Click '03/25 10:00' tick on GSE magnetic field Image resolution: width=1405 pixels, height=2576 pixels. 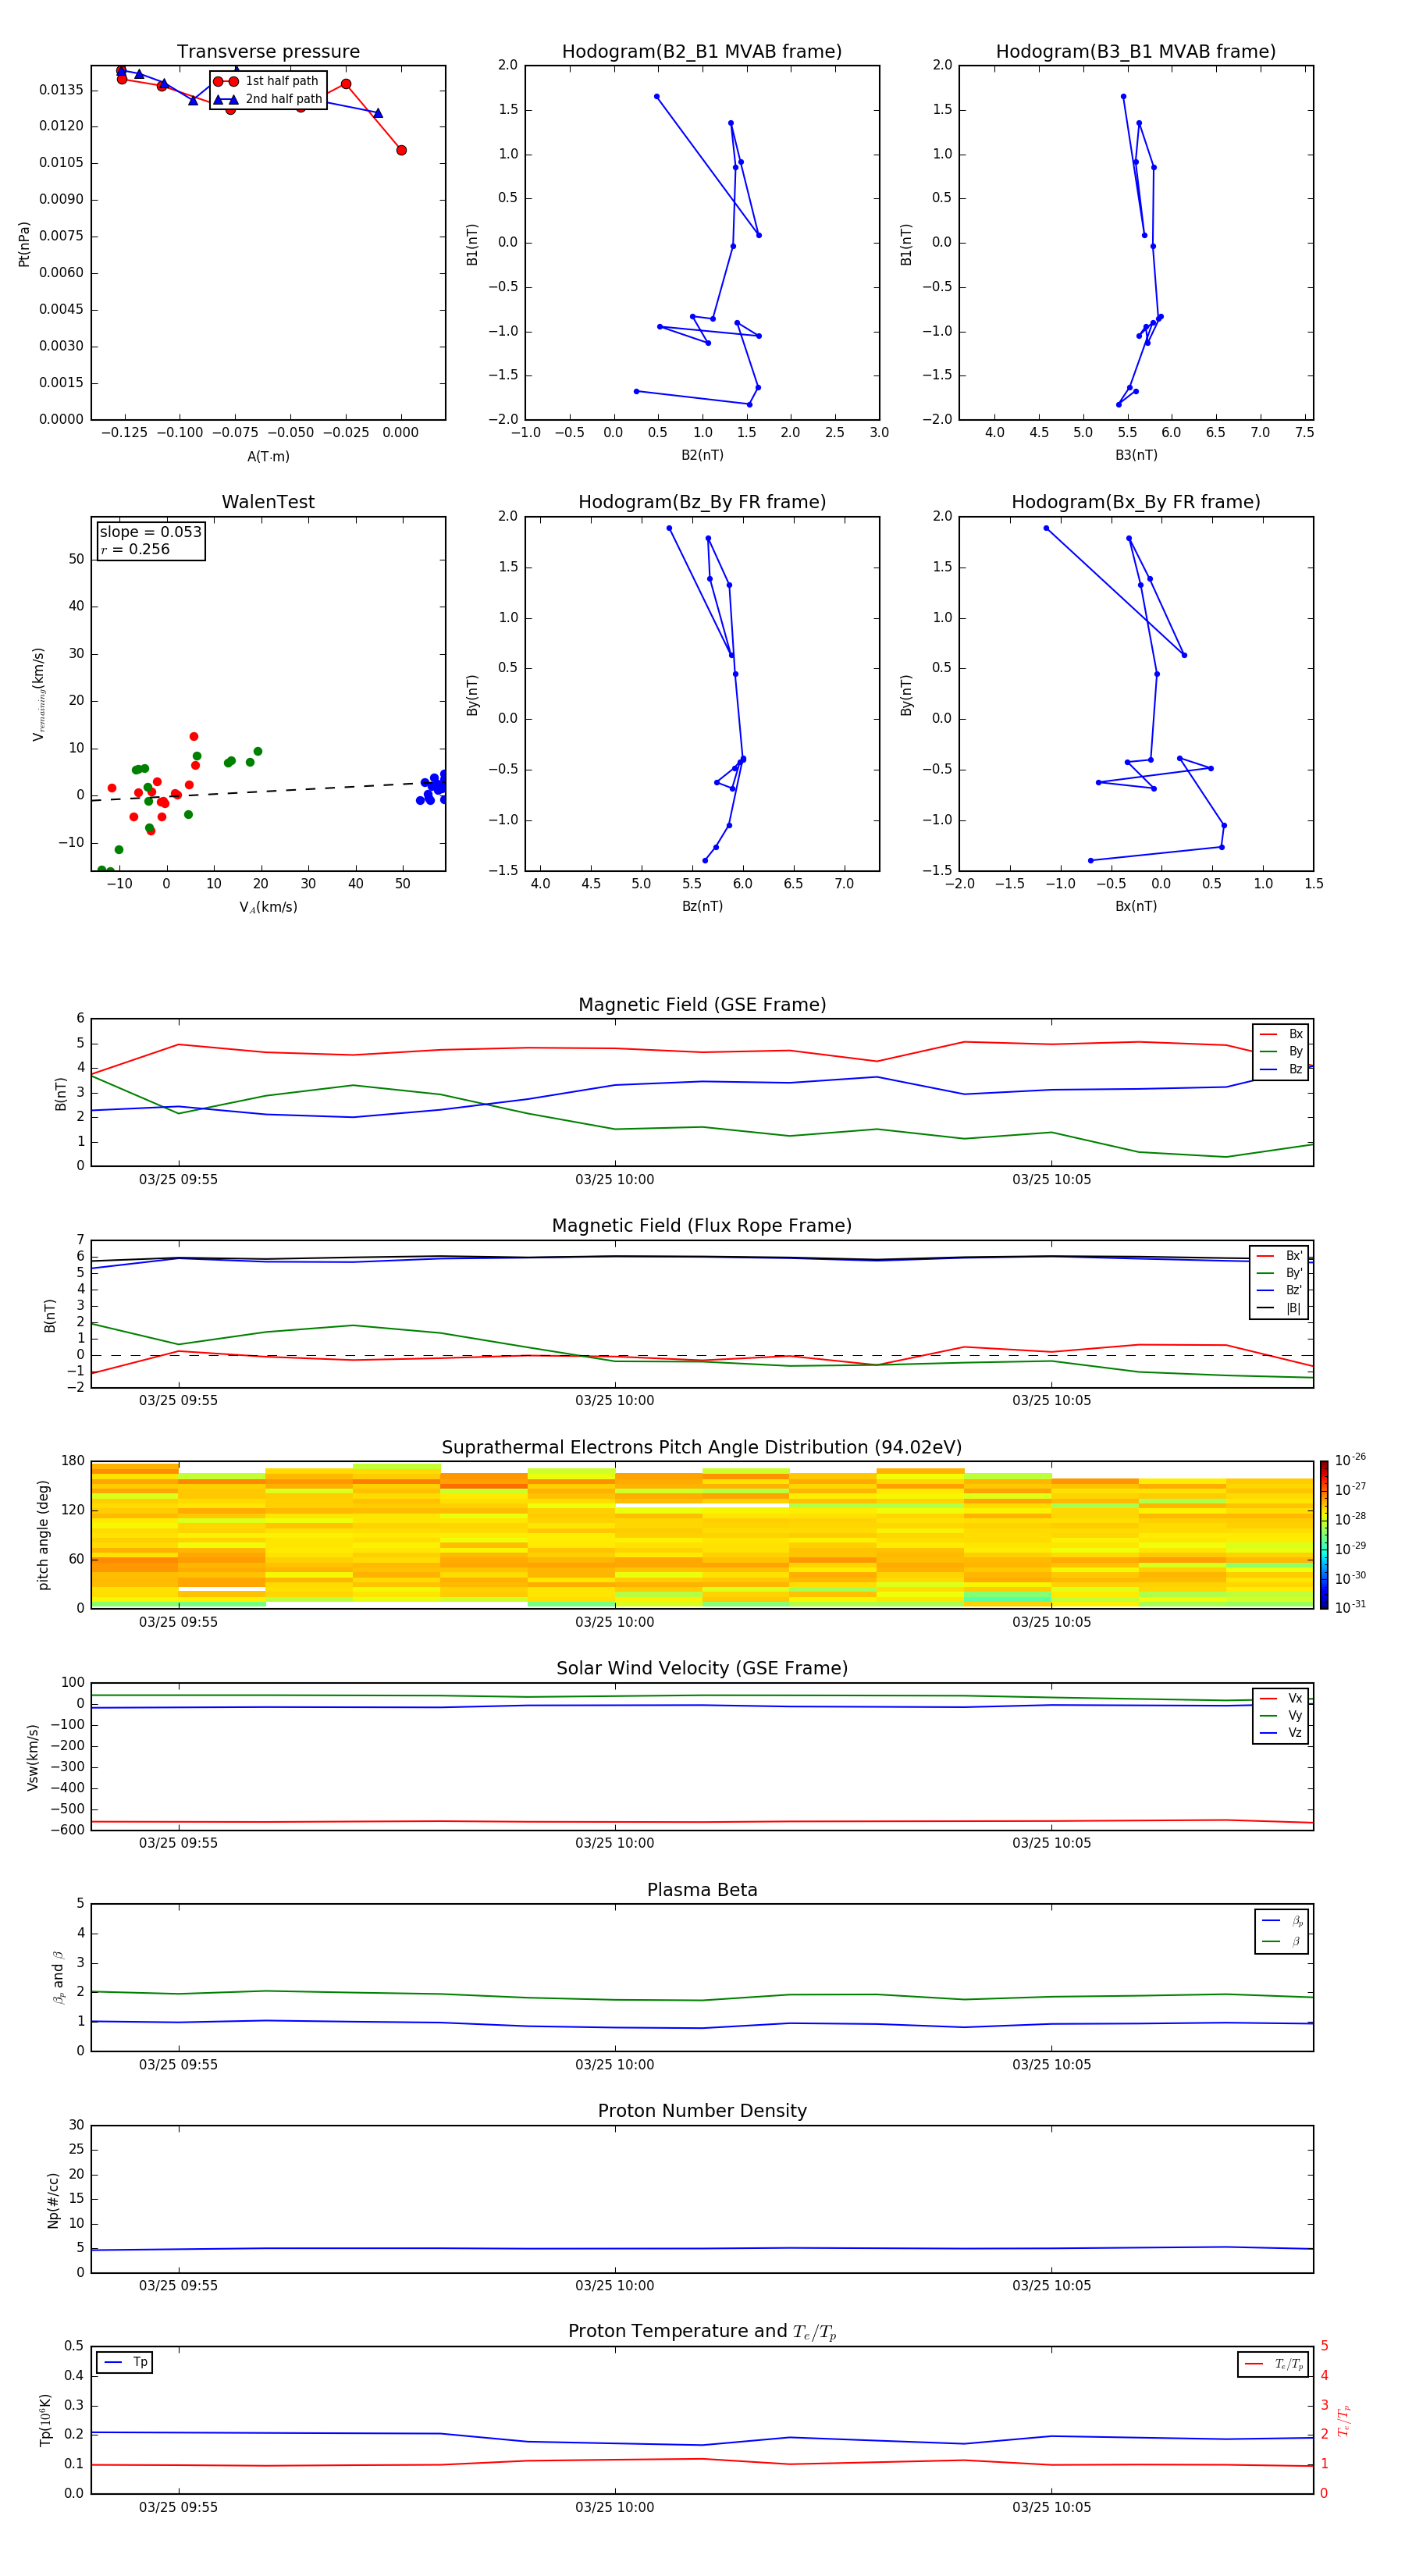click(614, 1180)
